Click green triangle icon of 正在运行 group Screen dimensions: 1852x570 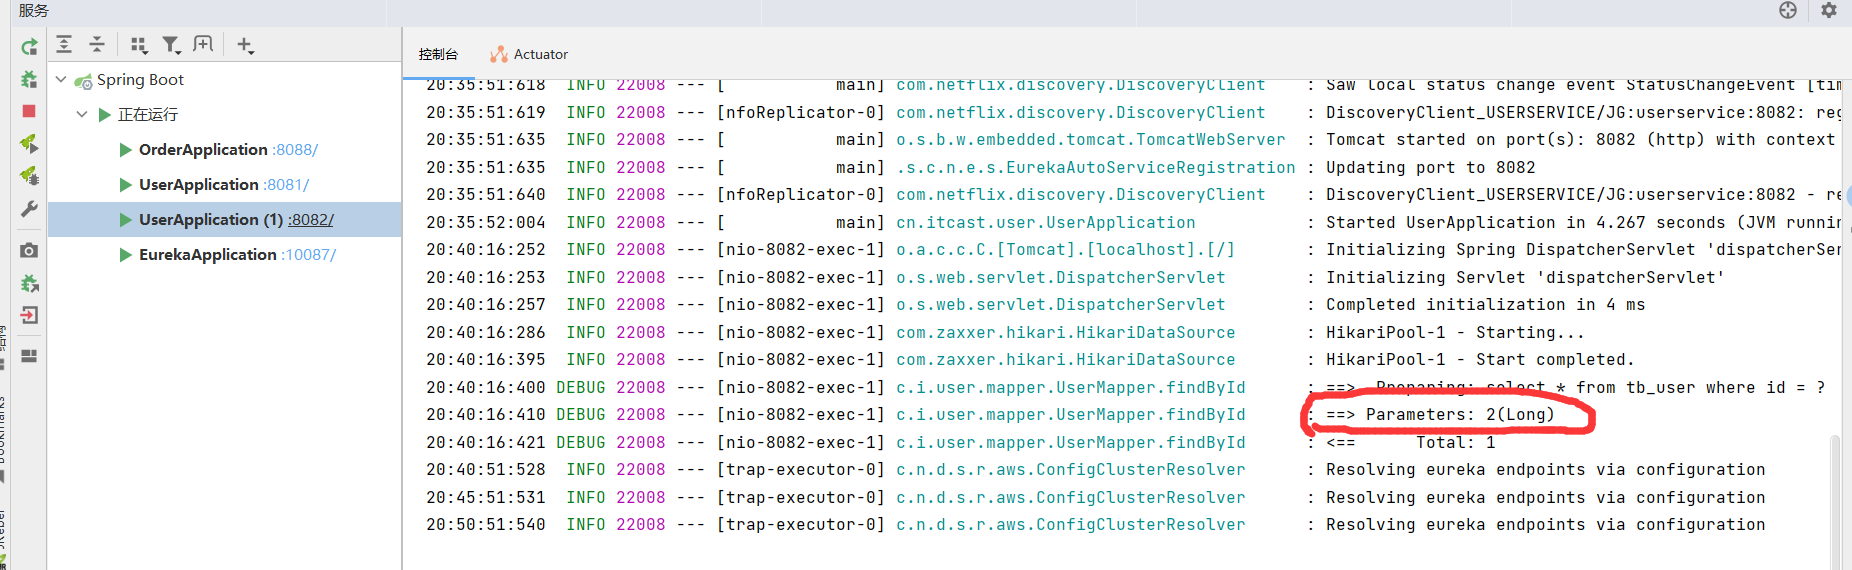click(105, 115)
